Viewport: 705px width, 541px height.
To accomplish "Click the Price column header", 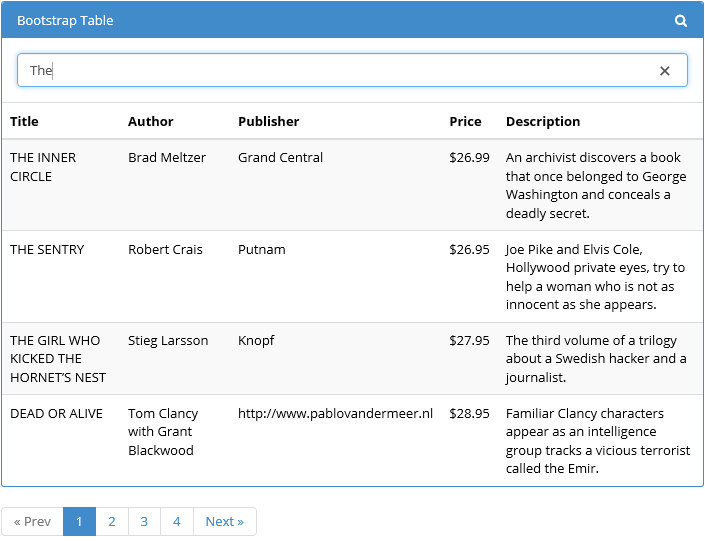I will tap(465, 121).
